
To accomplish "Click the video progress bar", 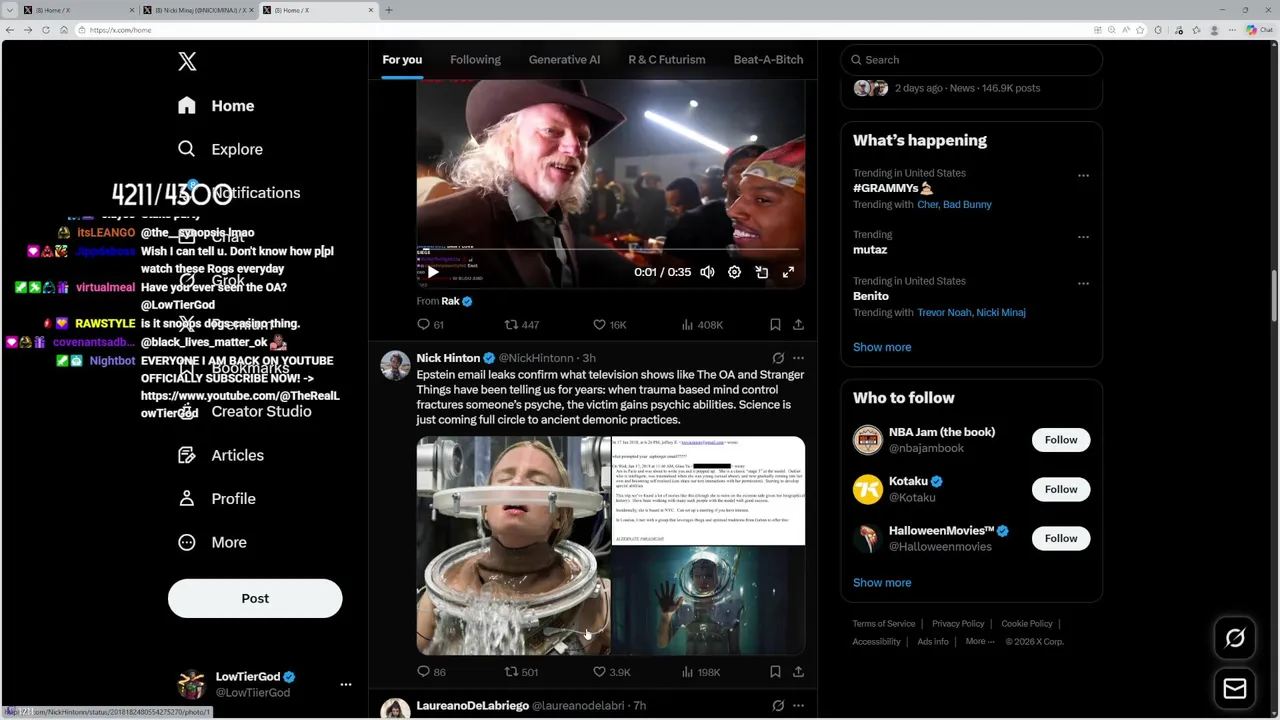I will 610,249.
